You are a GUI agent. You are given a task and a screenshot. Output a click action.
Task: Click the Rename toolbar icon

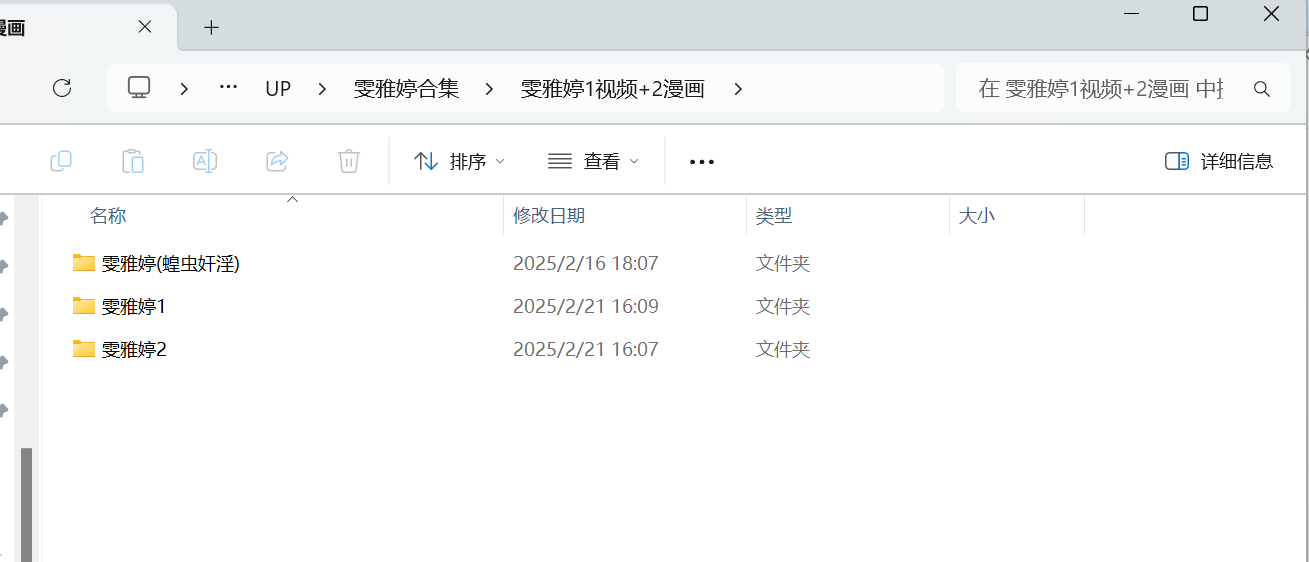tap(205, 161)
